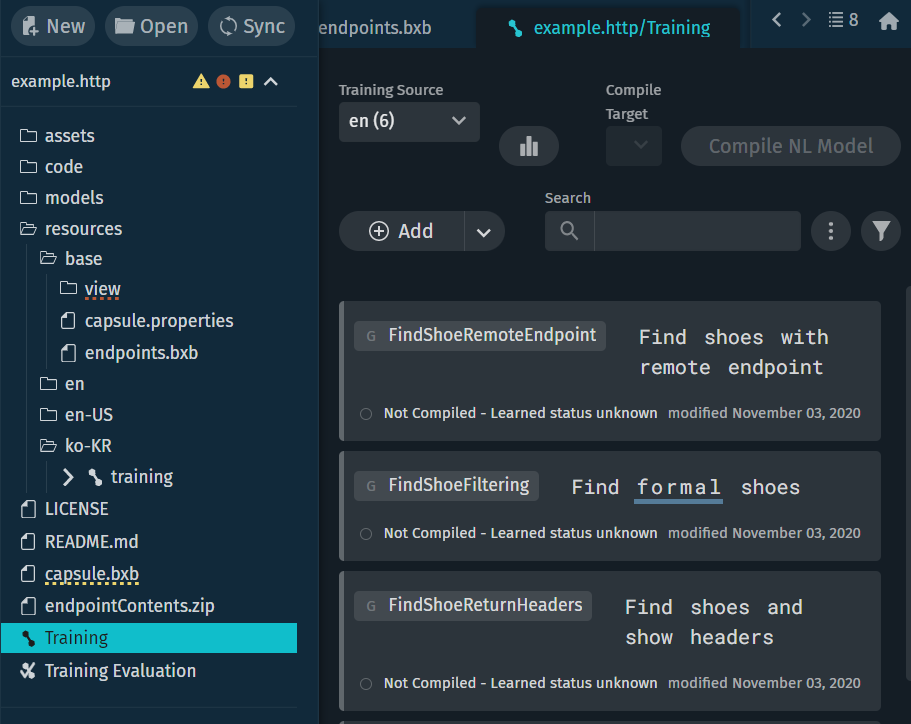The width and height of the screenshot is (911, 724).
Task: Open Training Evaluation
Action: coord(108,671)
